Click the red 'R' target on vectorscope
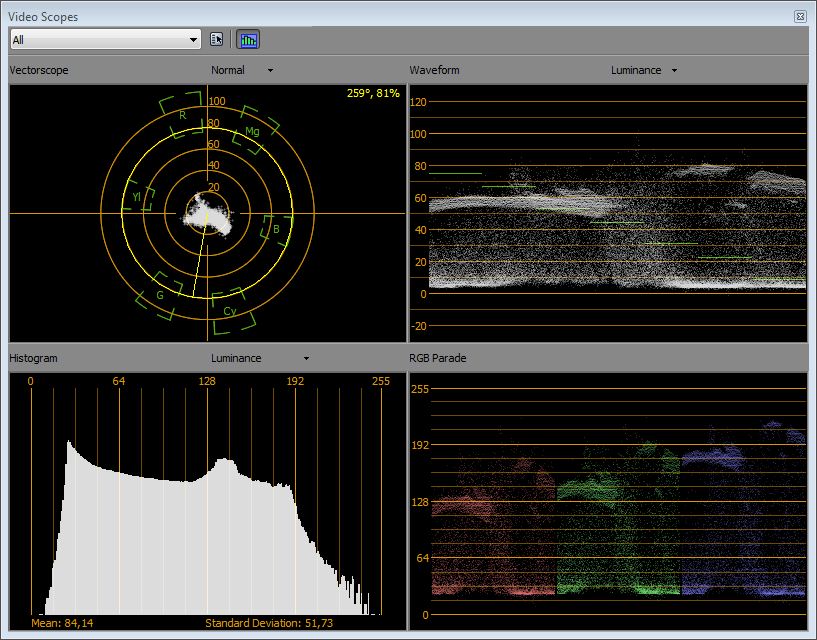817x640 pixels. pyautogui.click(x=182, y=115)
